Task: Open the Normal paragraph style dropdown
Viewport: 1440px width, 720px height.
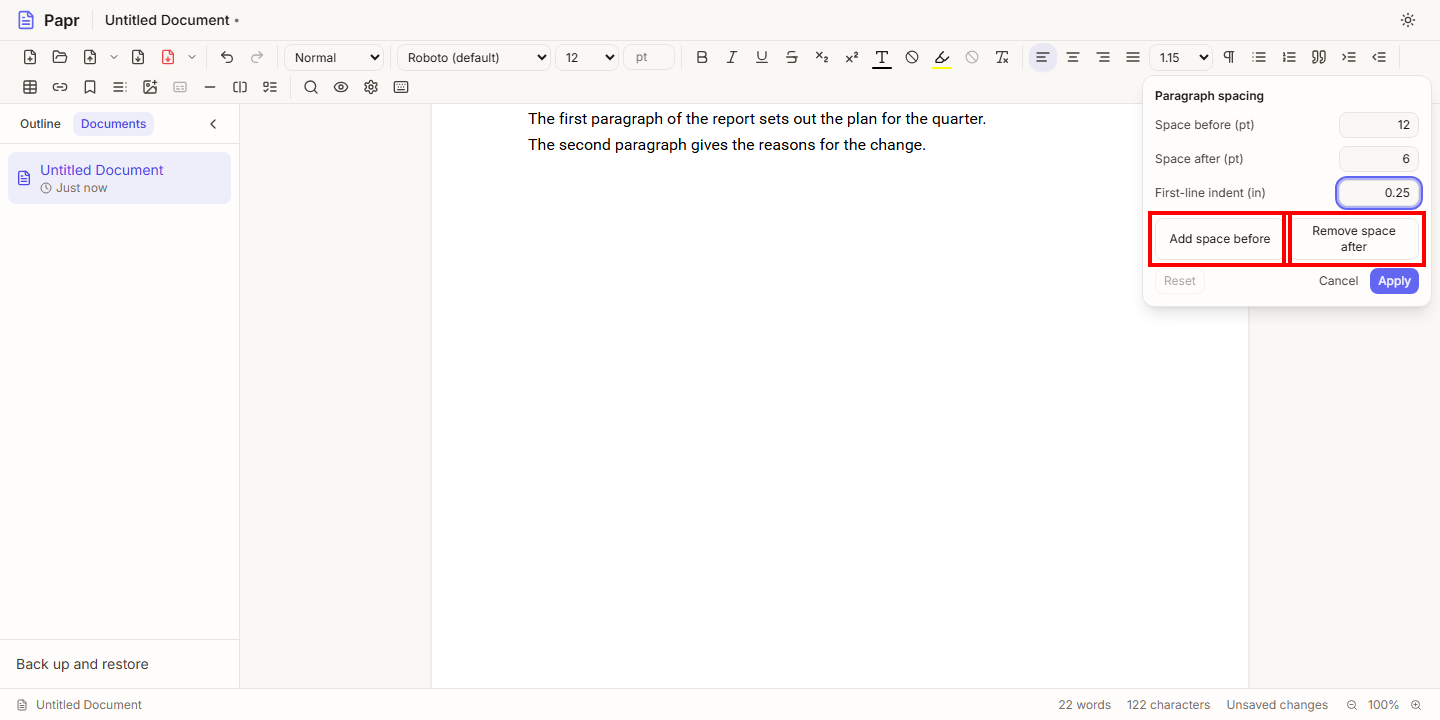Action: 334,57
